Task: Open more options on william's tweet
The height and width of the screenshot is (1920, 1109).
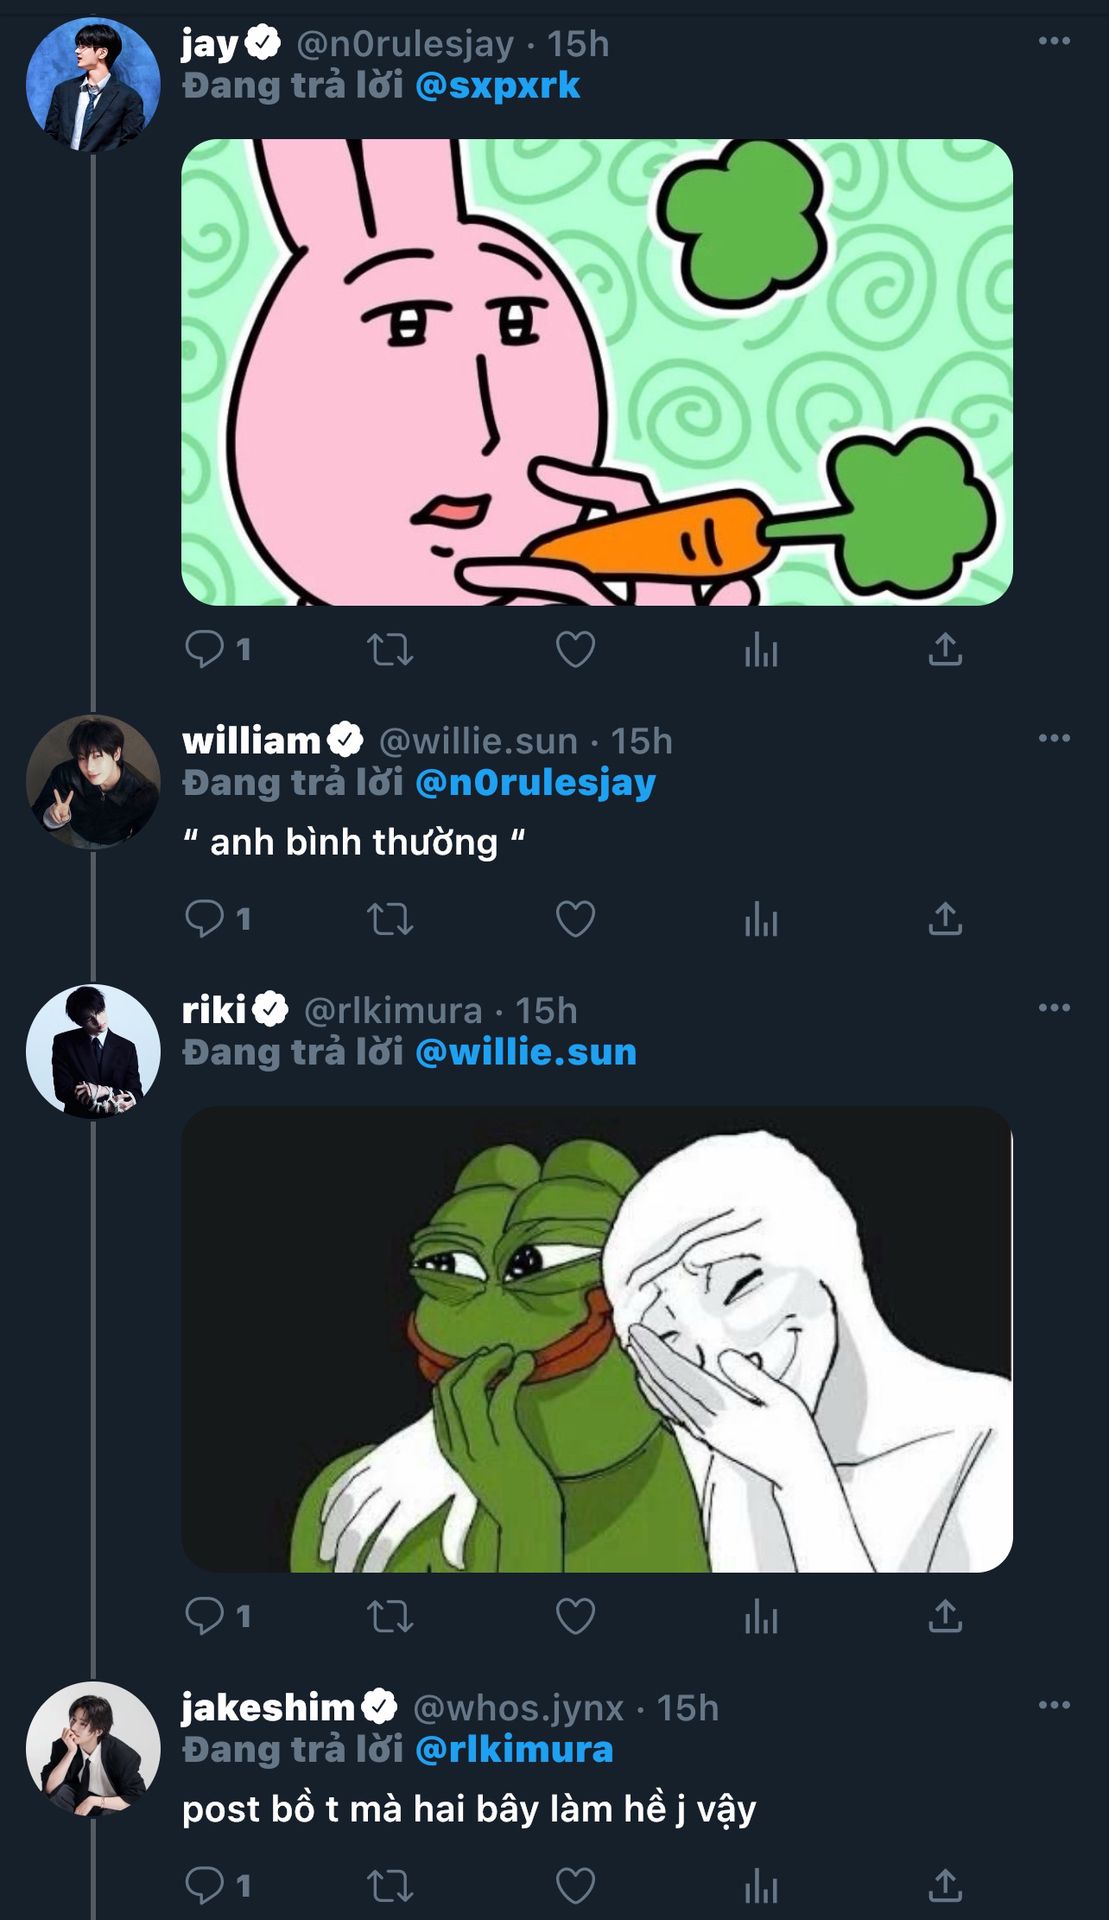Action: click(x=1054, y=738)
